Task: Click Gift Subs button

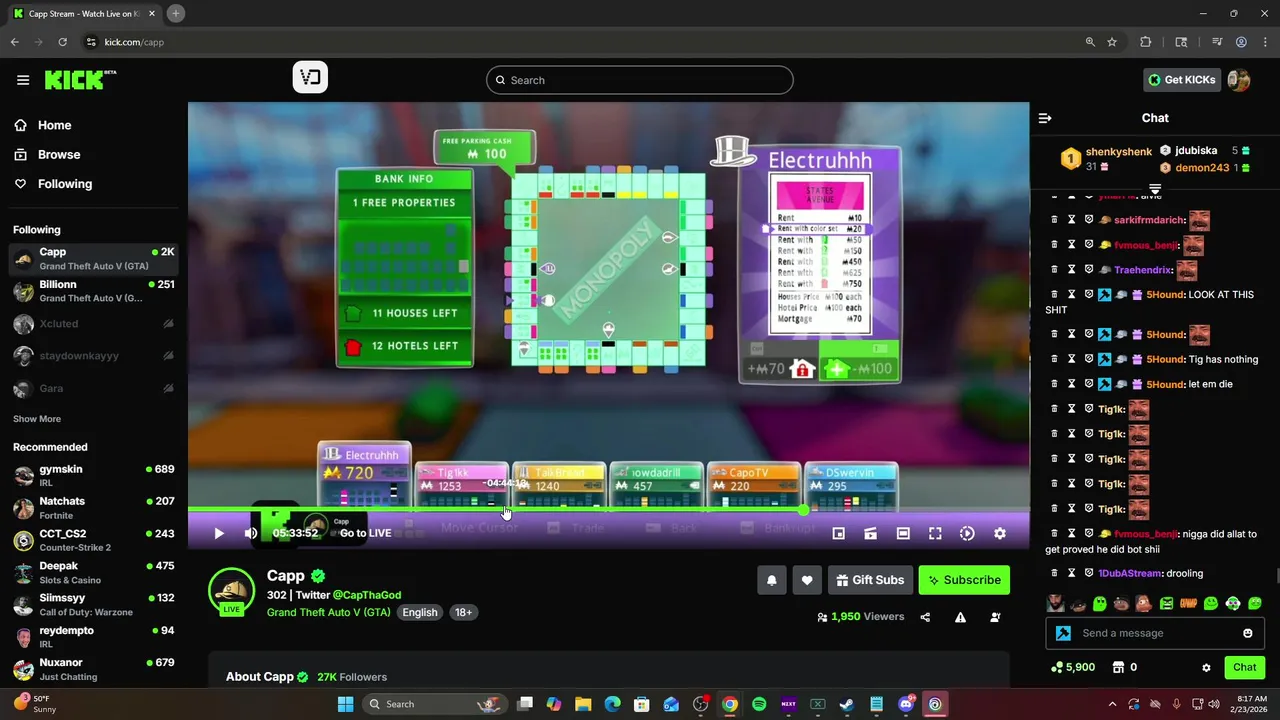Action: [x=870, y=580]
